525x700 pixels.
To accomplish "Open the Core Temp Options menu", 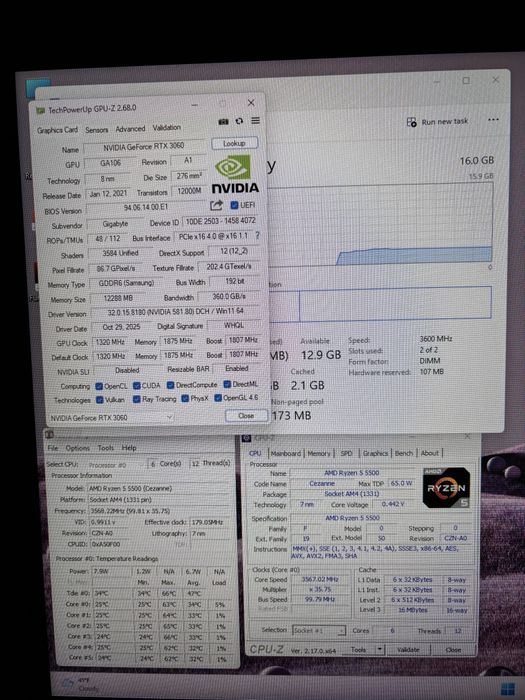I will tap(77, 448).
